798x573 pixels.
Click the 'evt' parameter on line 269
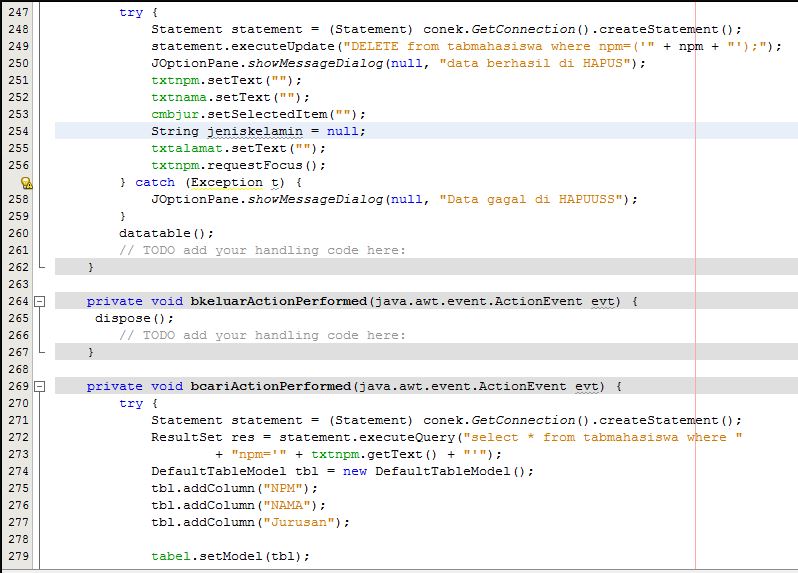click(x=587, y=386)
